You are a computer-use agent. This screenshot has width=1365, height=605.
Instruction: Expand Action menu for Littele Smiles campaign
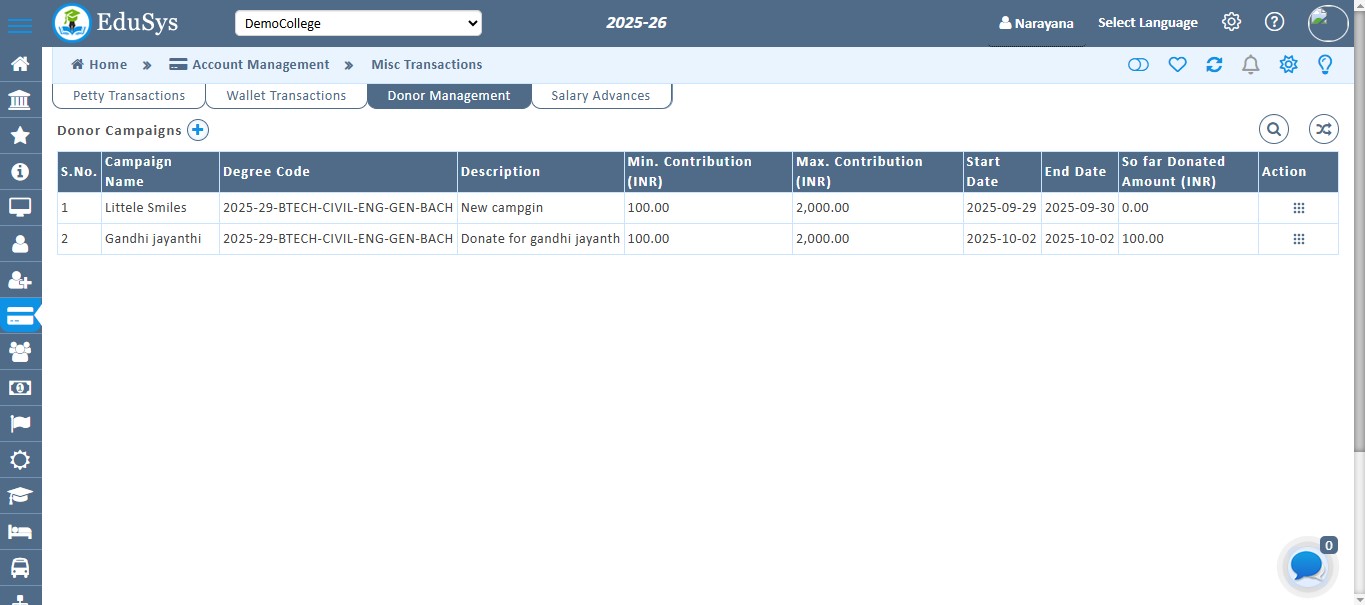(x=1298, y=208)
